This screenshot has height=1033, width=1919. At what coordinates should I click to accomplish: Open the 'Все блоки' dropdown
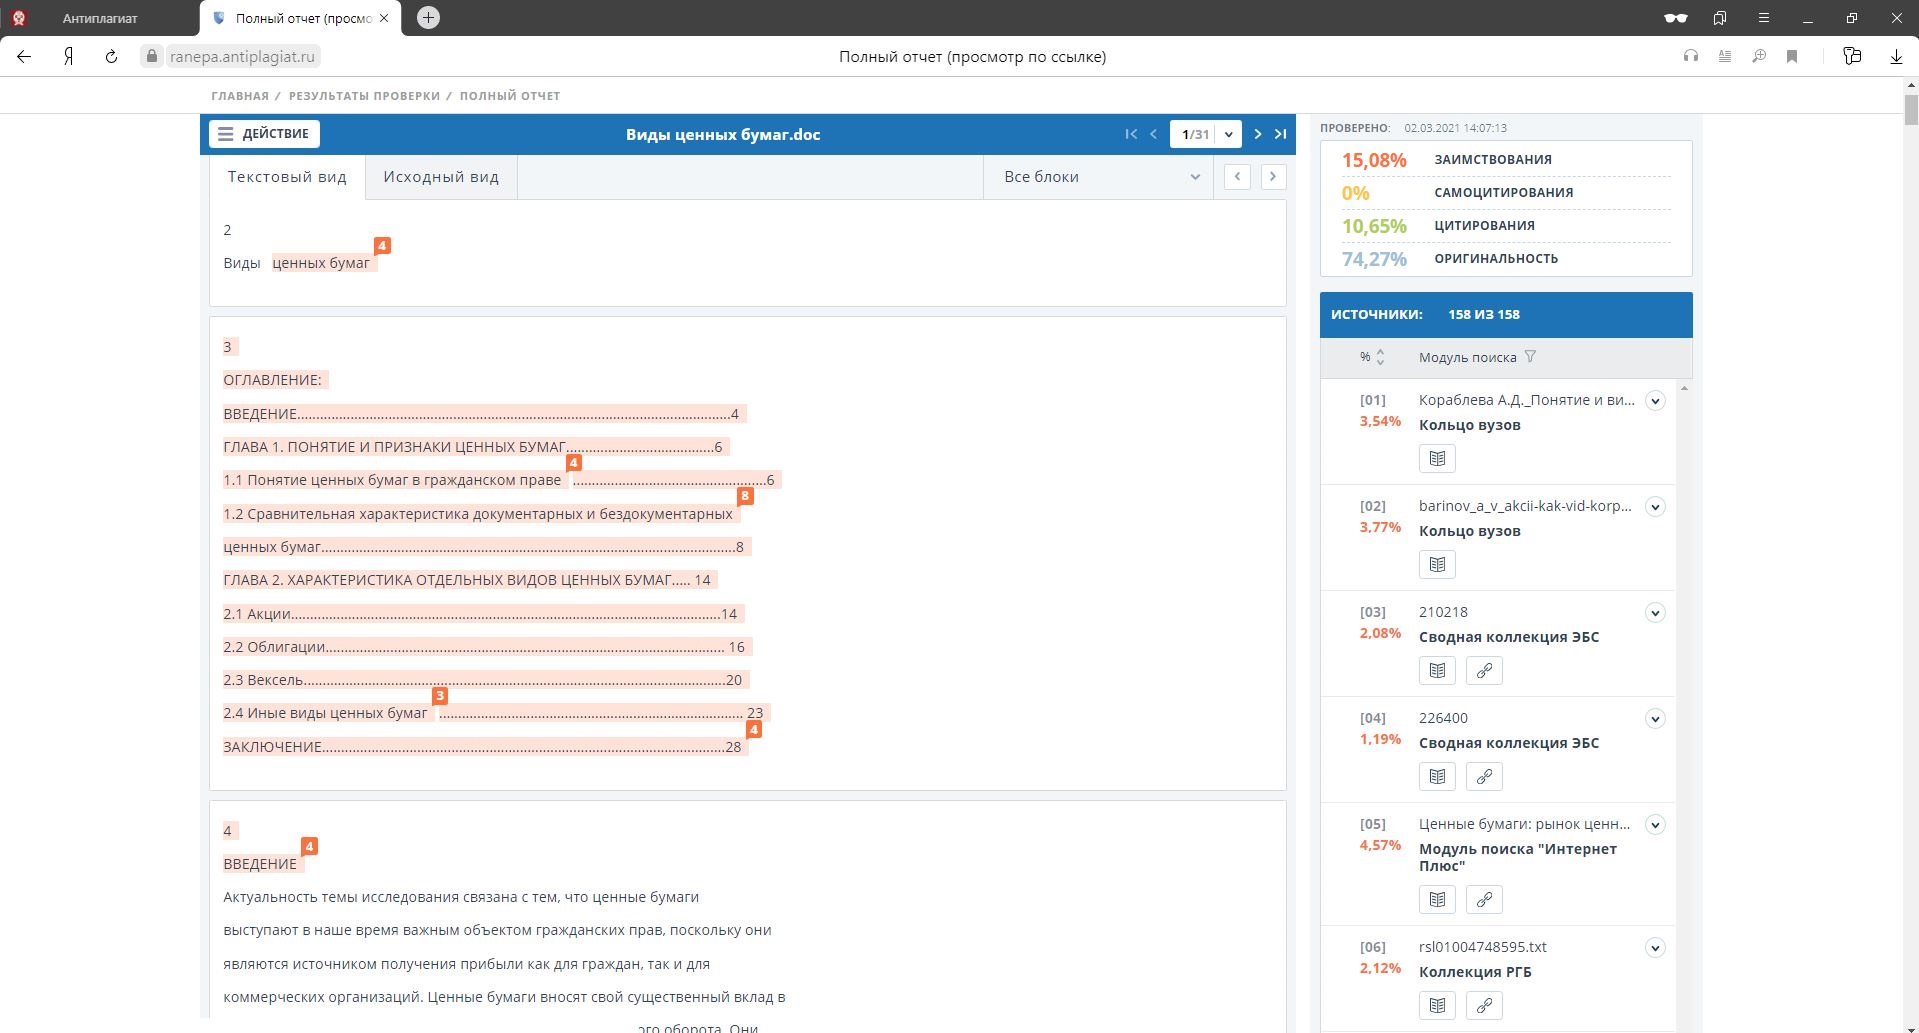(x=1100, y=177)
